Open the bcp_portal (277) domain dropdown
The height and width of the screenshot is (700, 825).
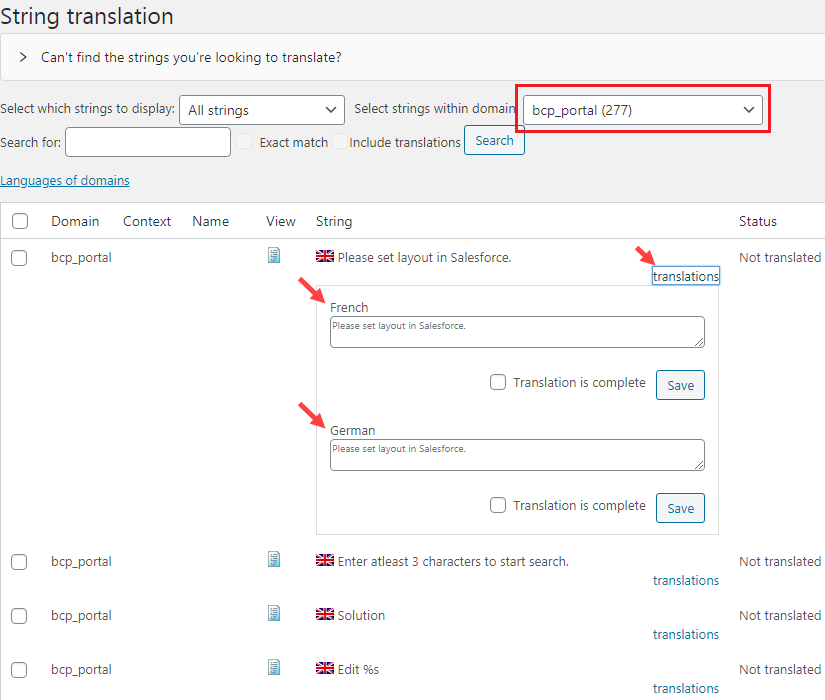click(642, 110)
